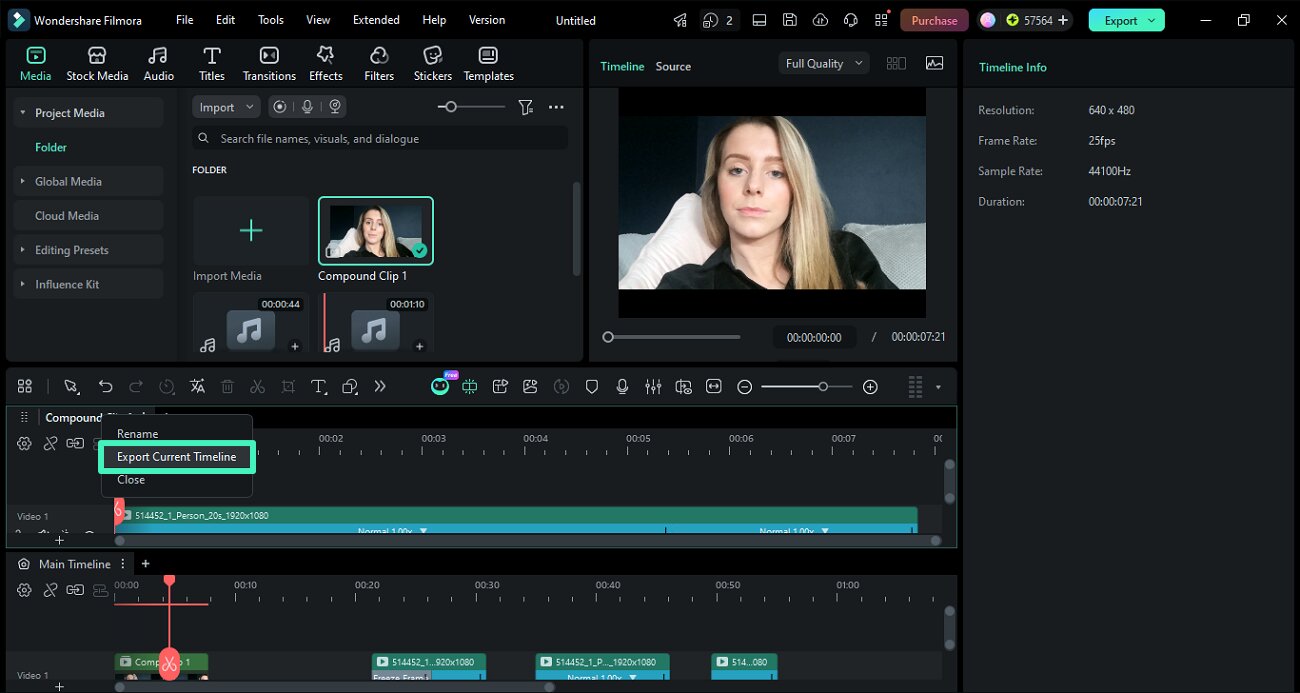The width and height of the screenshot is (1300, 693).
Task: Open the Transitions tab
Action: pyautogui.click(x=269, y=64)
